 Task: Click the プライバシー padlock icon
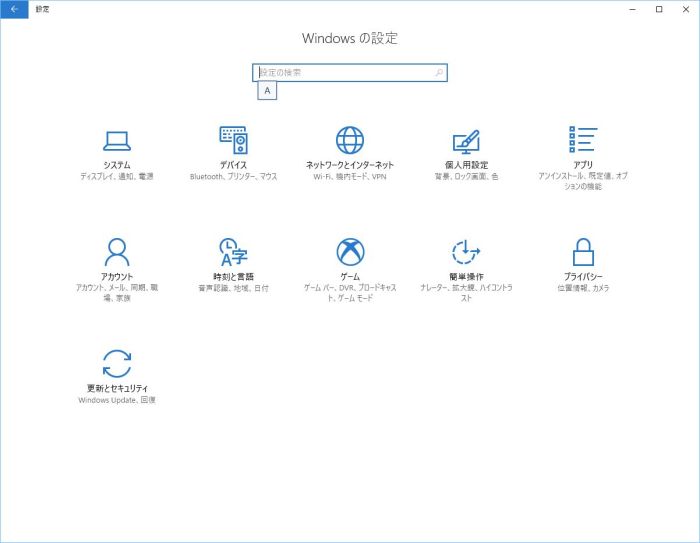583,251
